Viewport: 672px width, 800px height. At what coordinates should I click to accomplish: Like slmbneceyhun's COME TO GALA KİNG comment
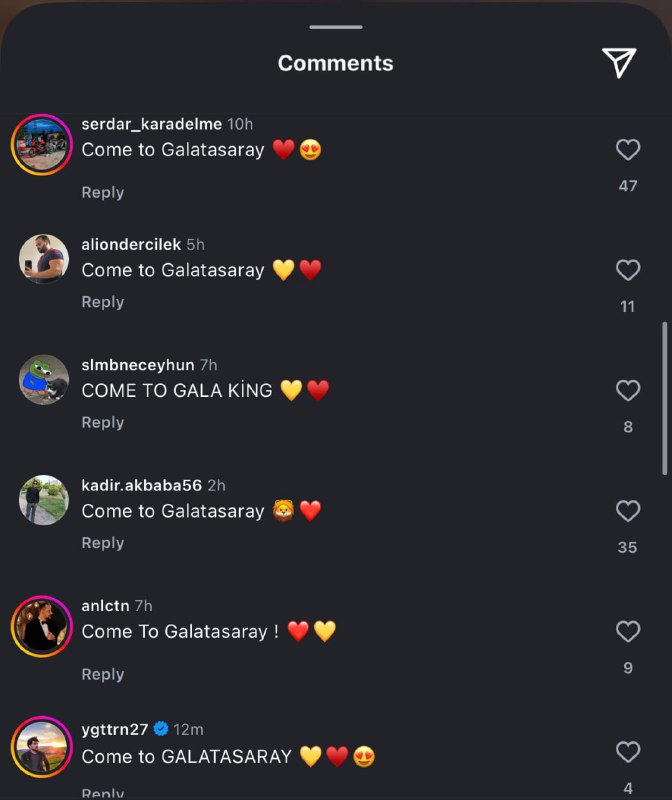627,390
